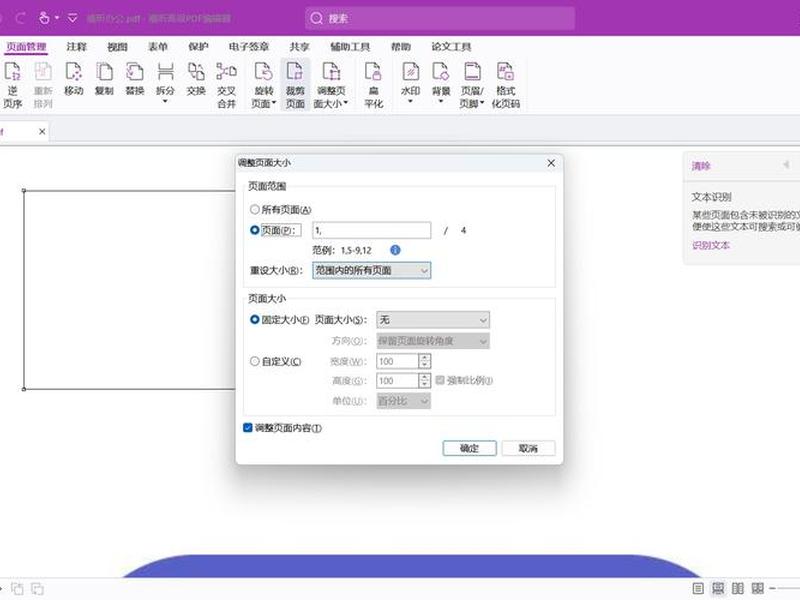Toggle 强制比例 constrain proportions checkbox
Screen dimensions: 800x600
(440, 380)
